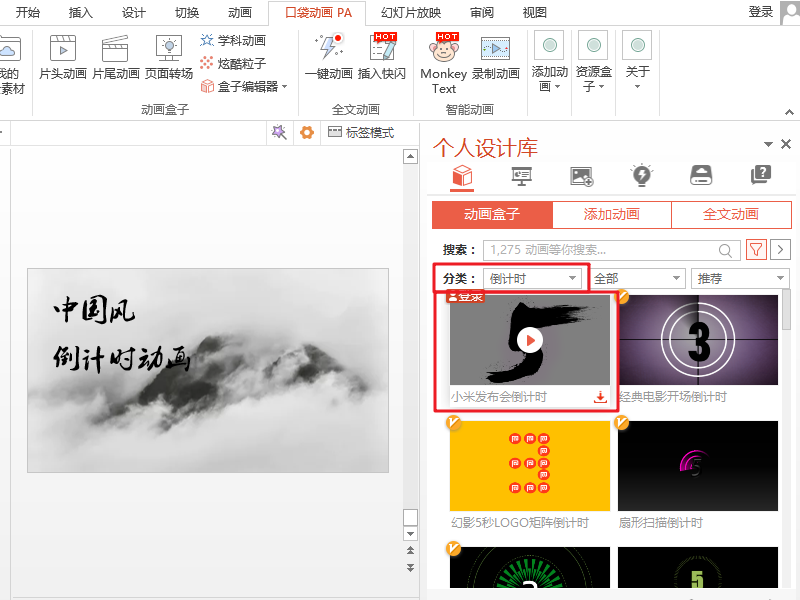This screenshot has width=800, height=600.
Task: Run 一键动画 one-click animation
Action: click(329, 57)
